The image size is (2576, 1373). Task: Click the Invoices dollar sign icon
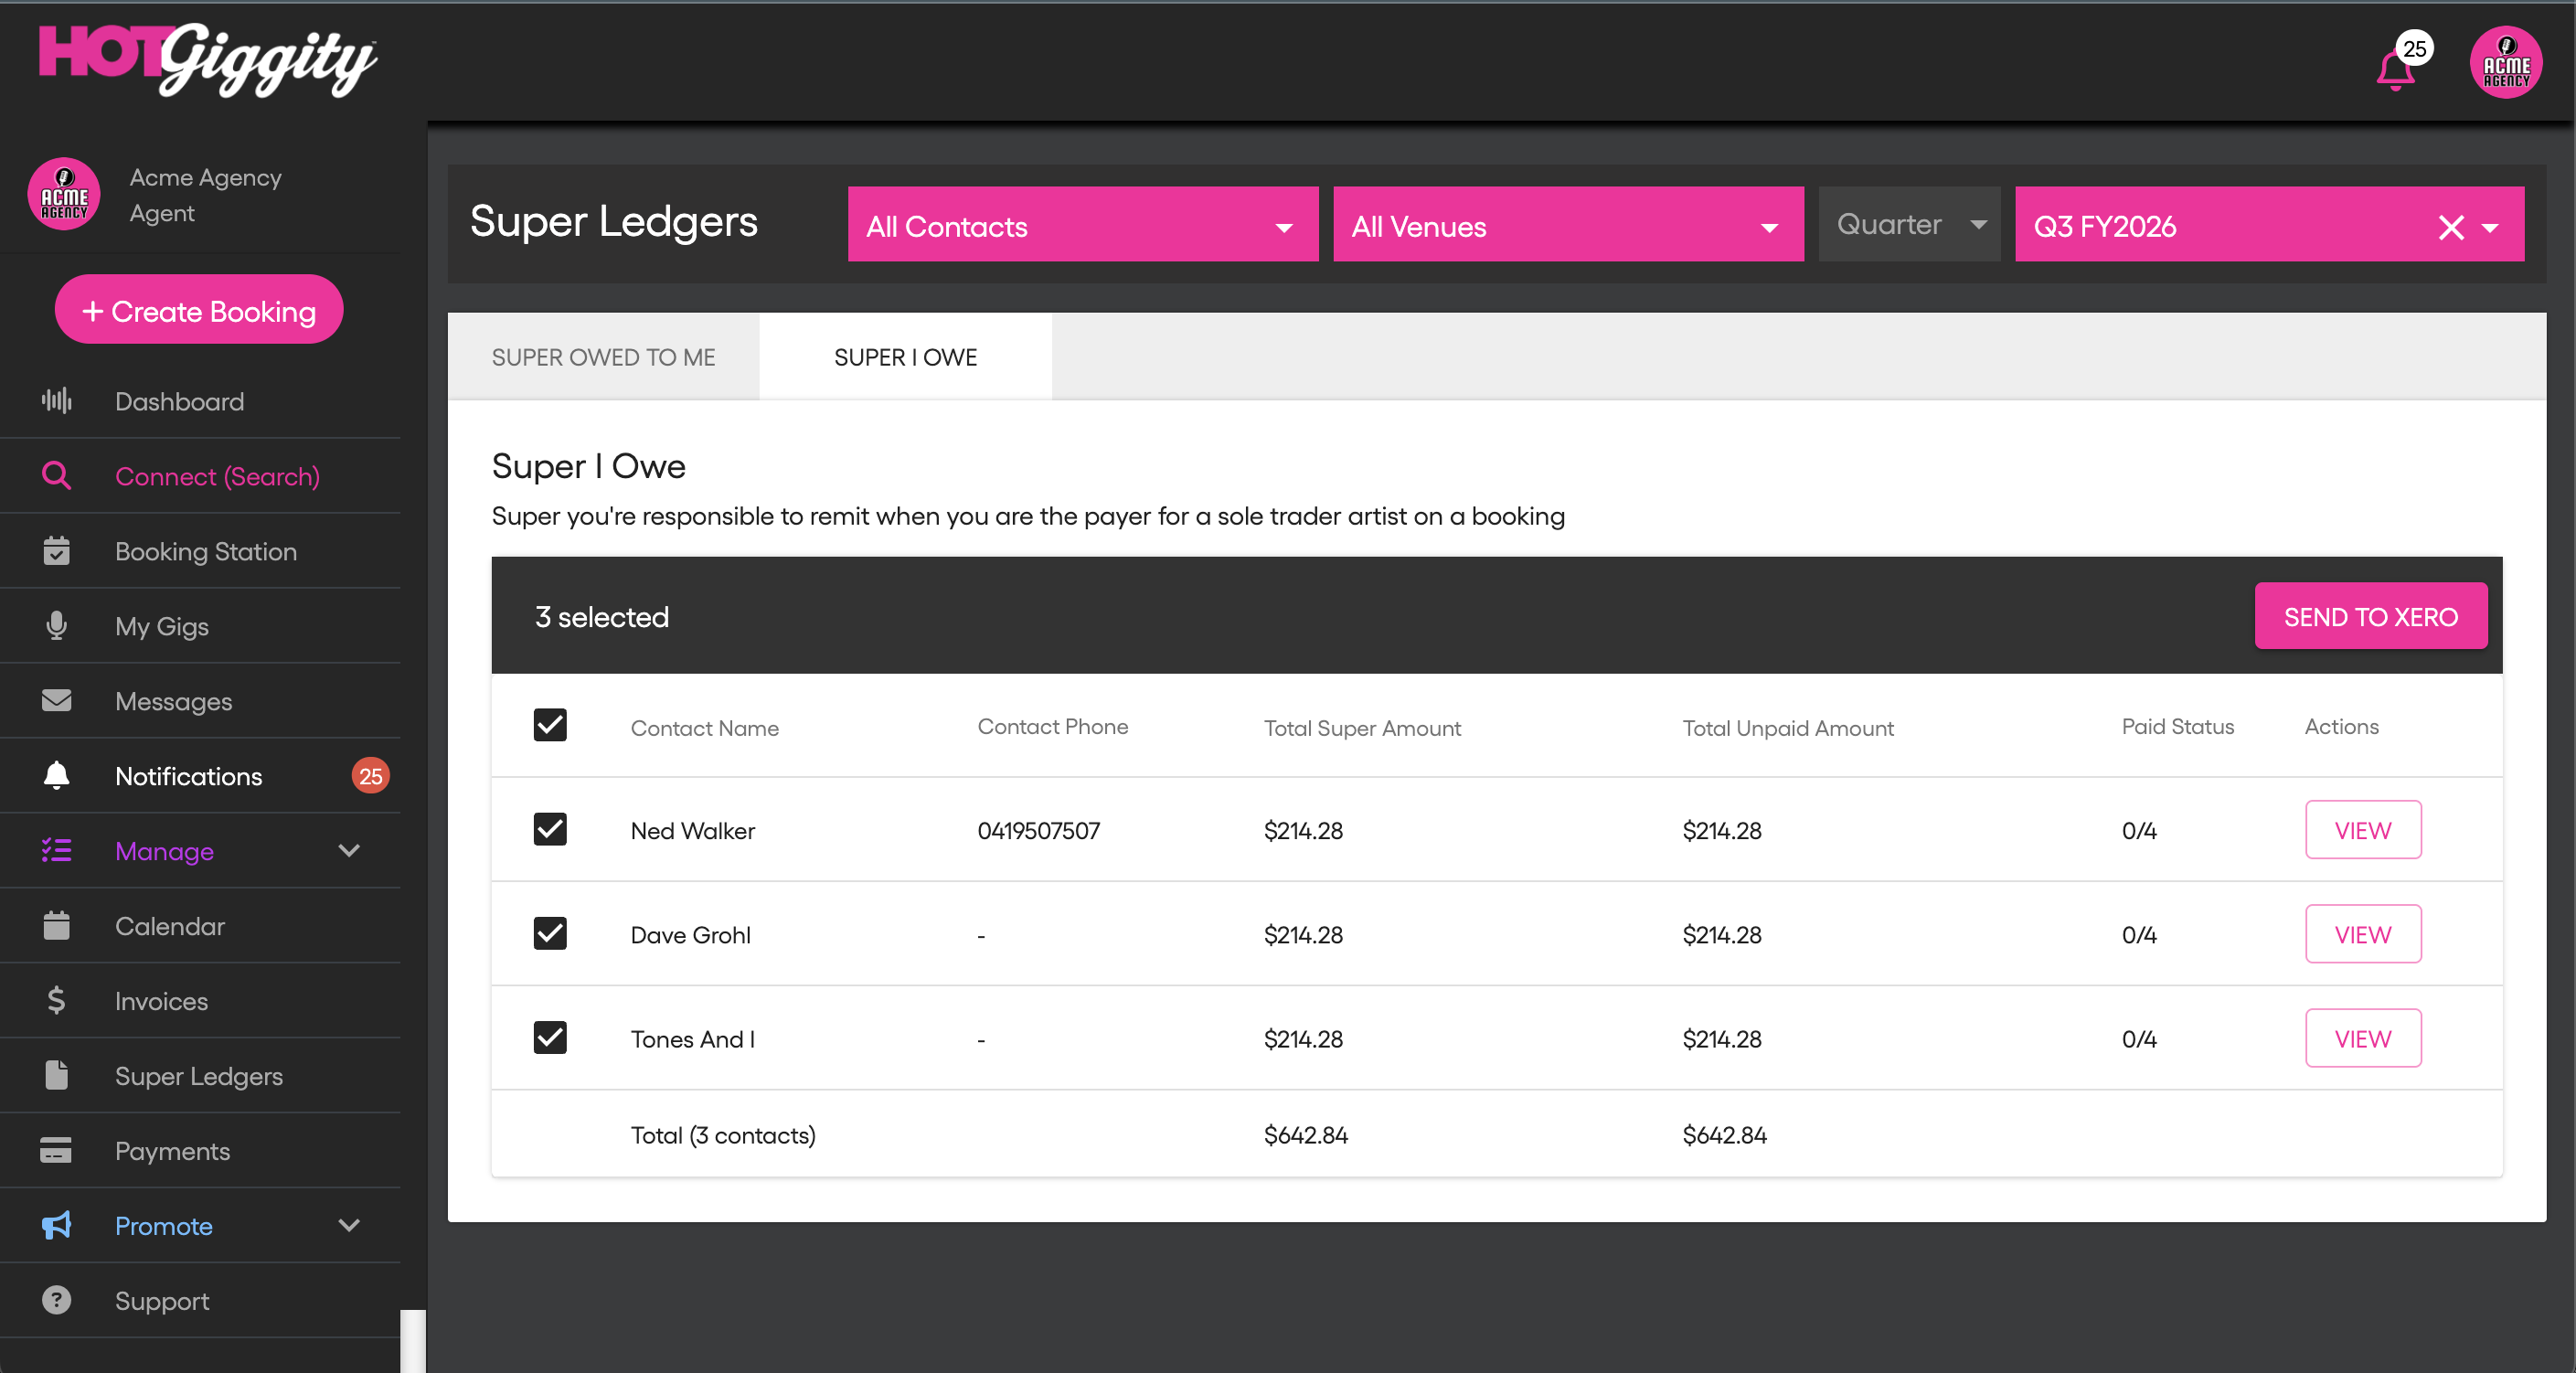56,1000
